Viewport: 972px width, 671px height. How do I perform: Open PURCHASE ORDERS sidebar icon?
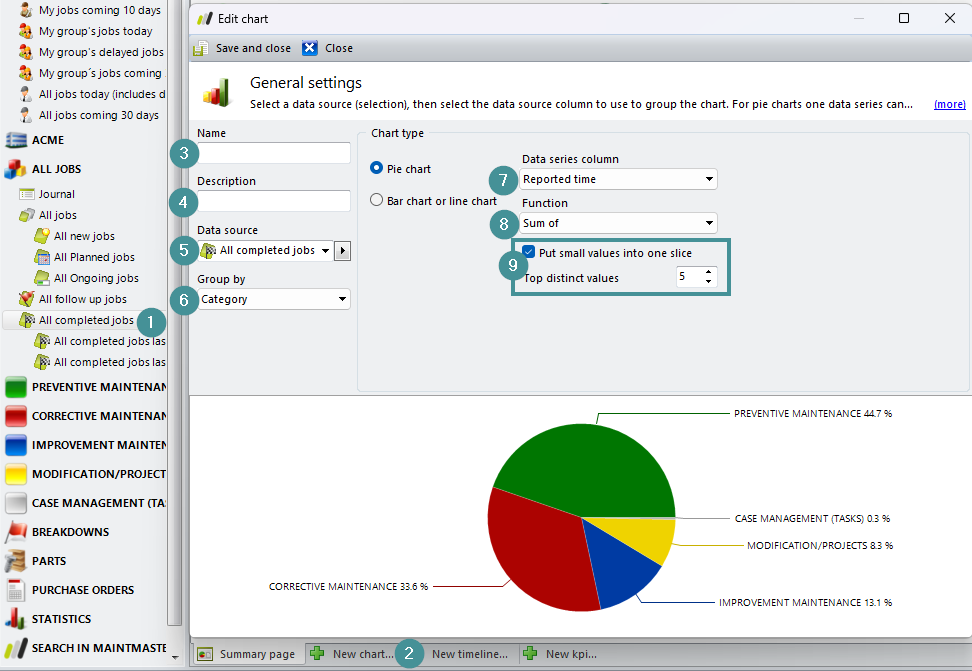pyautogui.click(x=15, y=590)
